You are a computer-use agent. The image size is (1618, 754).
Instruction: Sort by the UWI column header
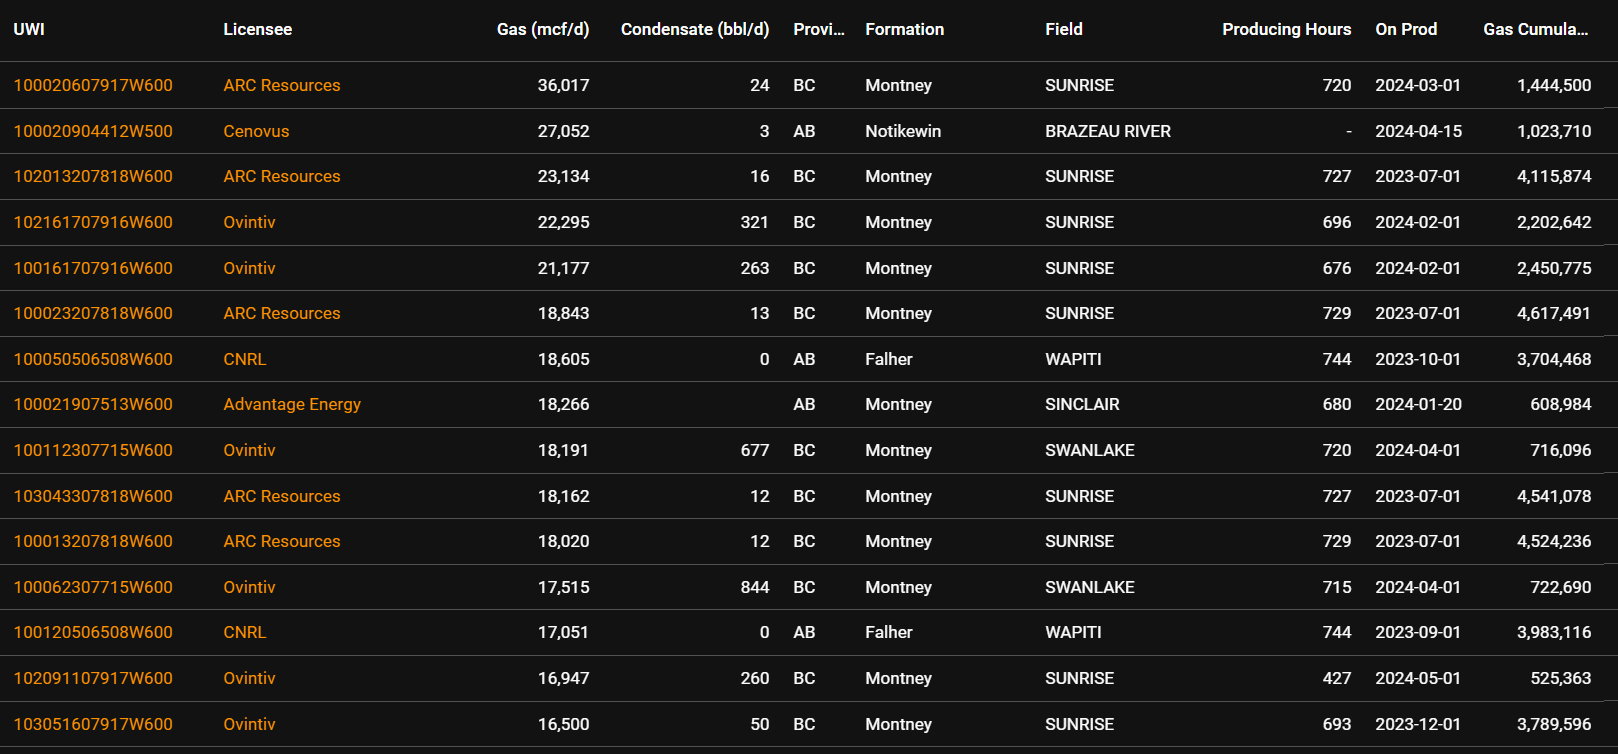(x=29, y=29)
